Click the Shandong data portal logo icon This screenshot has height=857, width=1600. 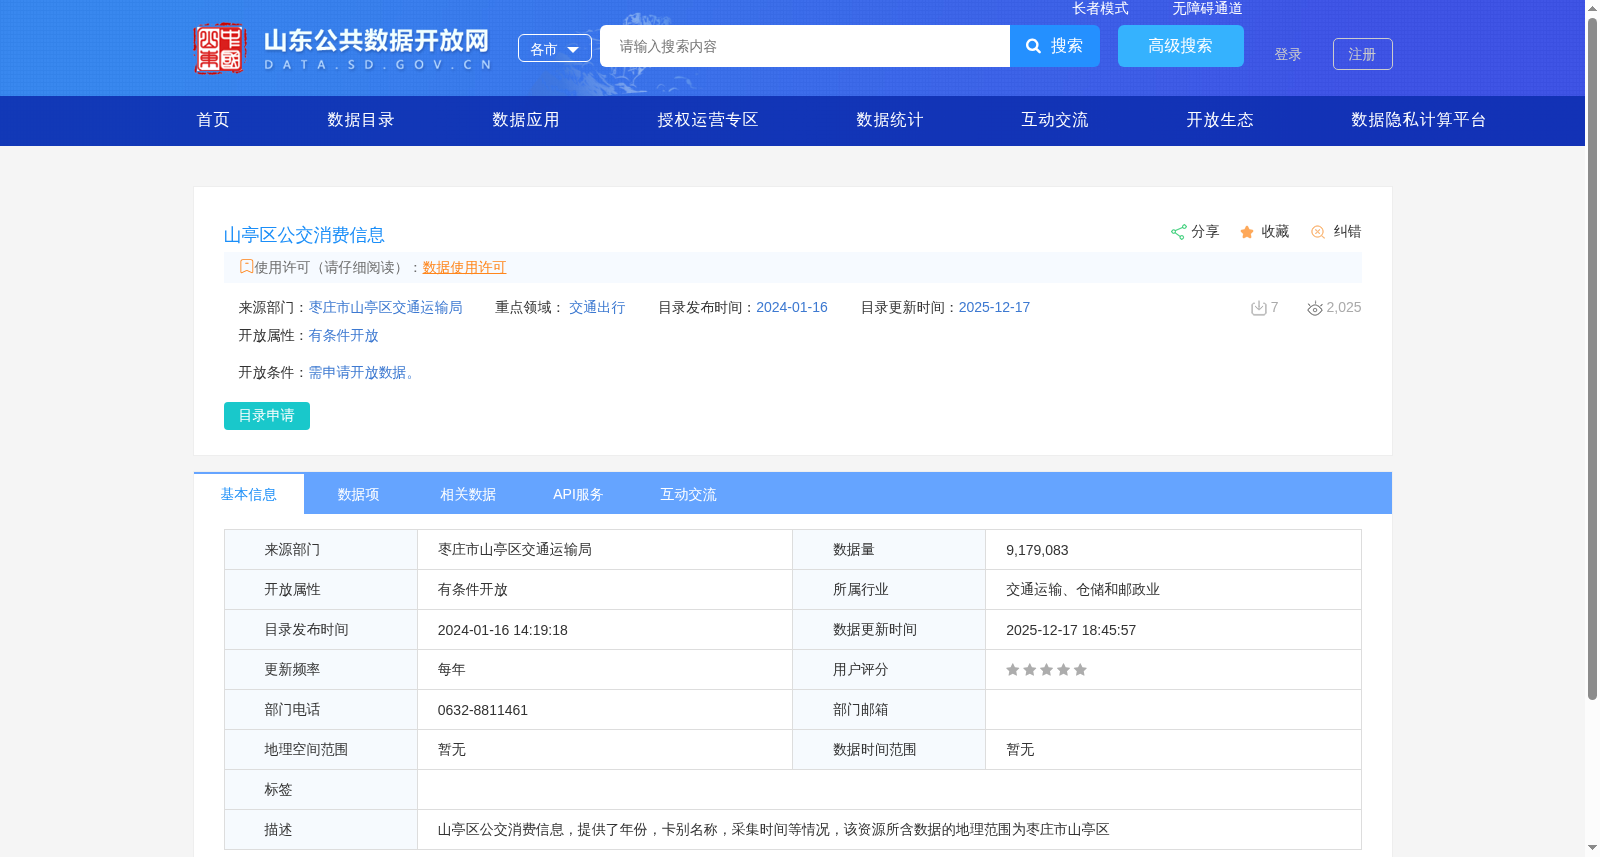[x=220, y=48]
